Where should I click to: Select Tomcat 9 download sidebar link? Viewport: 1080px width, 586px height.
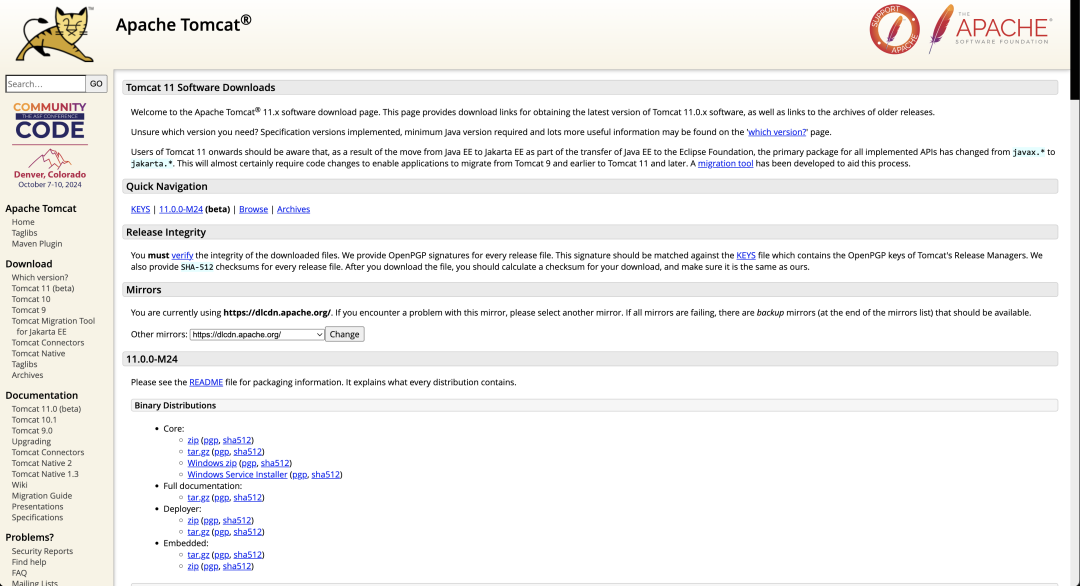click(x=29, y=311)
